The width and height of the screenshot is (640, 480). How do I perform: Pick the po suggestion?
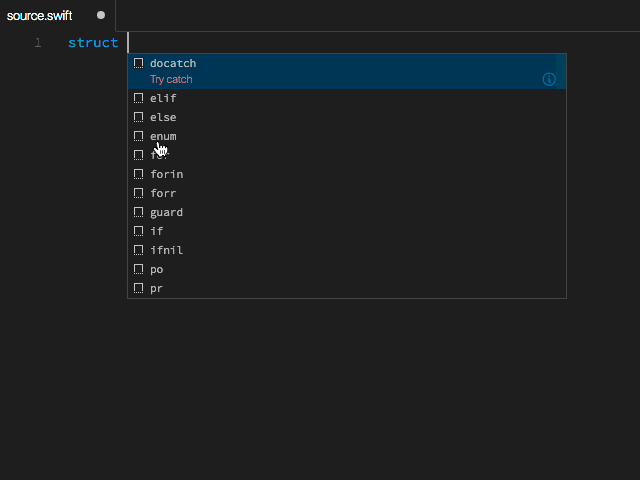(157, 269)
